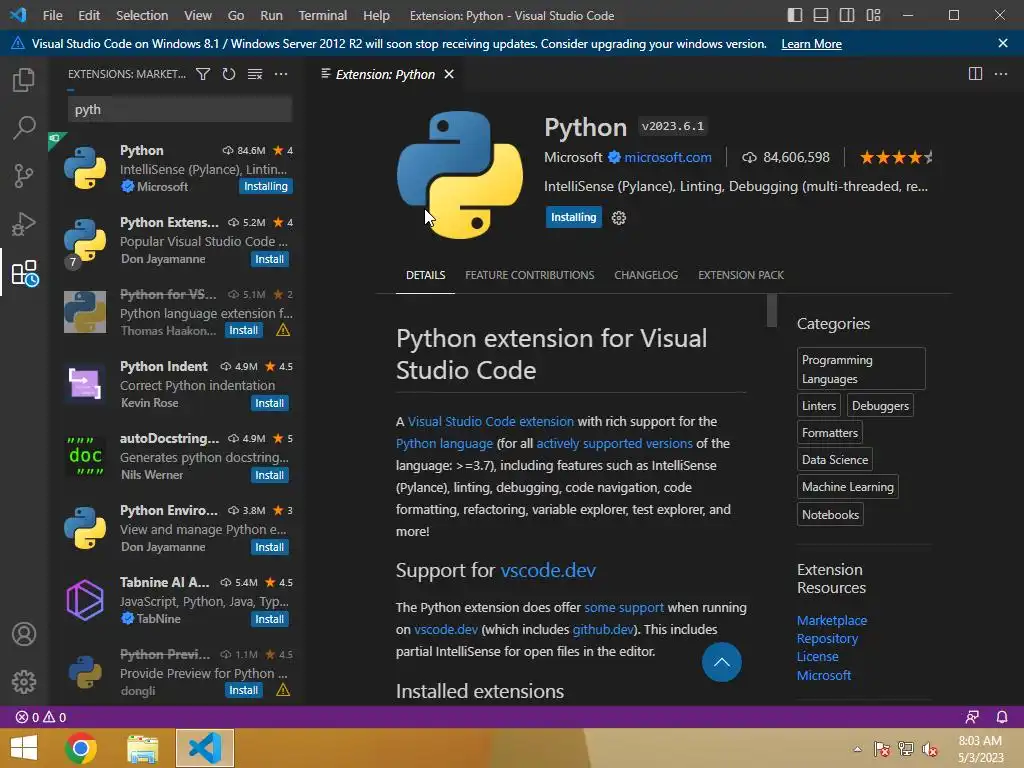
Task: Open microsoft.com publisher link
Action: 667,157
